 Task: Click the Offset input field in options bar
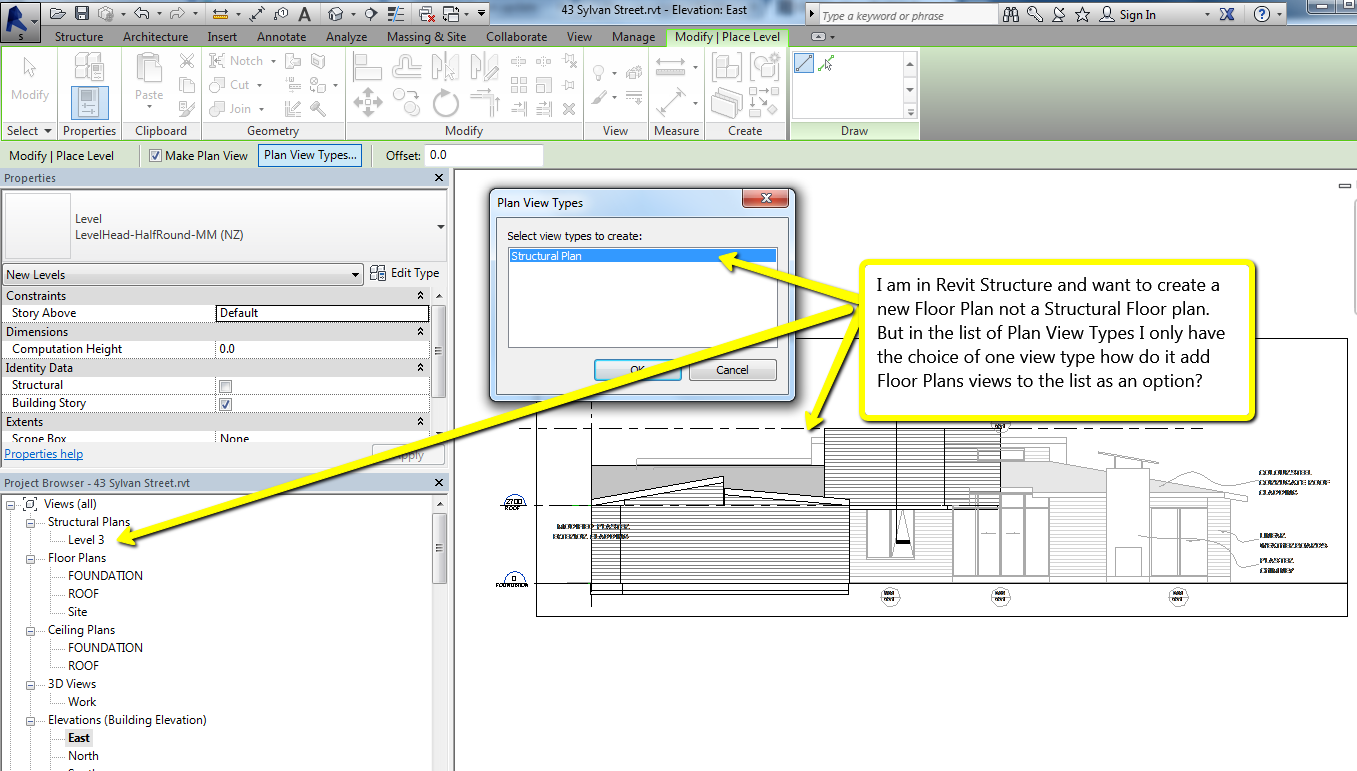[484, 155]
